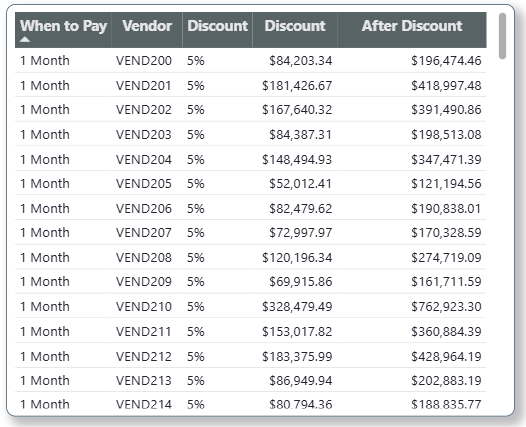Screen dimensions: 526x427
Task: Click the ascending sort arrow under When to Pay
Action: tap(25, 40)
